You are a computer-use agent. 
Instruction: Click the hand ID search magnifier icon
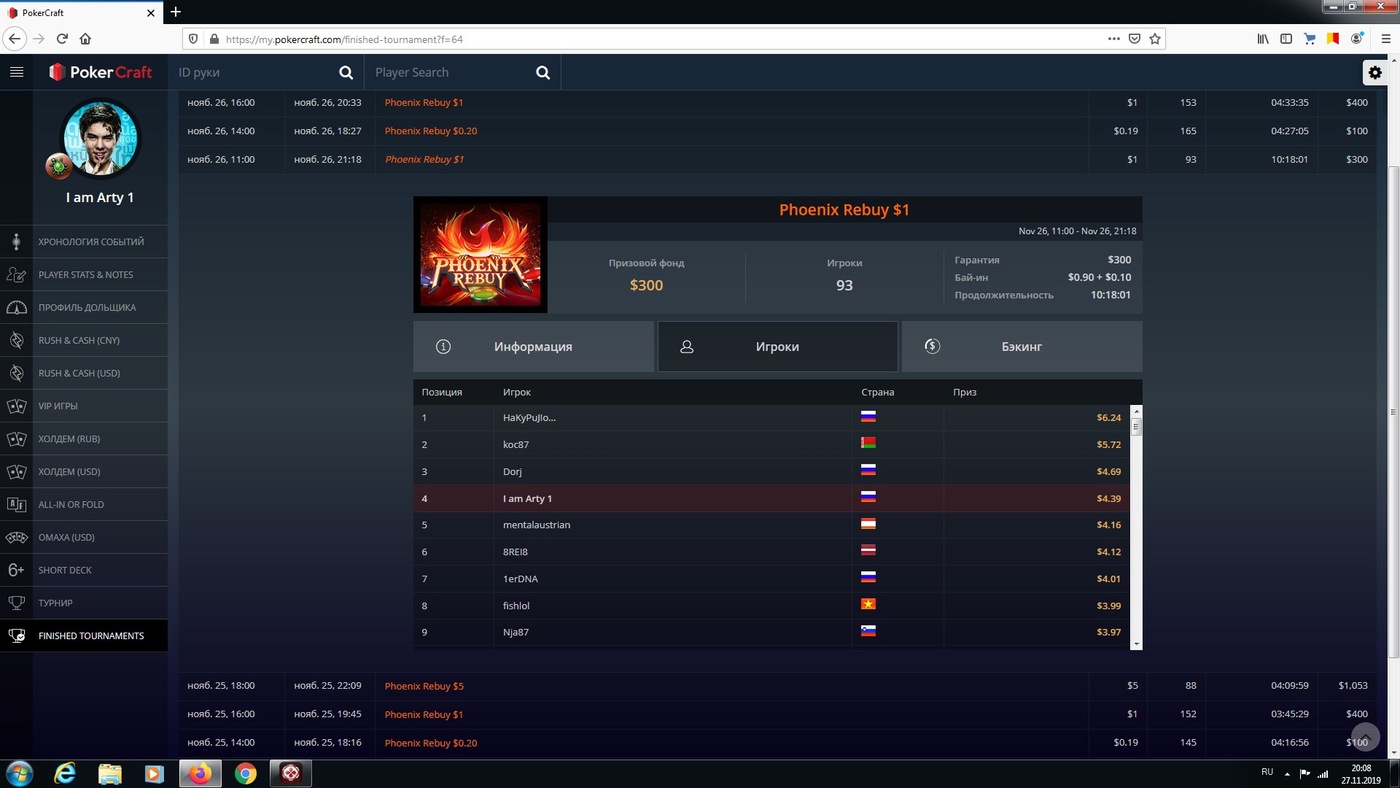pyautogui.click(x=346, y=73)
